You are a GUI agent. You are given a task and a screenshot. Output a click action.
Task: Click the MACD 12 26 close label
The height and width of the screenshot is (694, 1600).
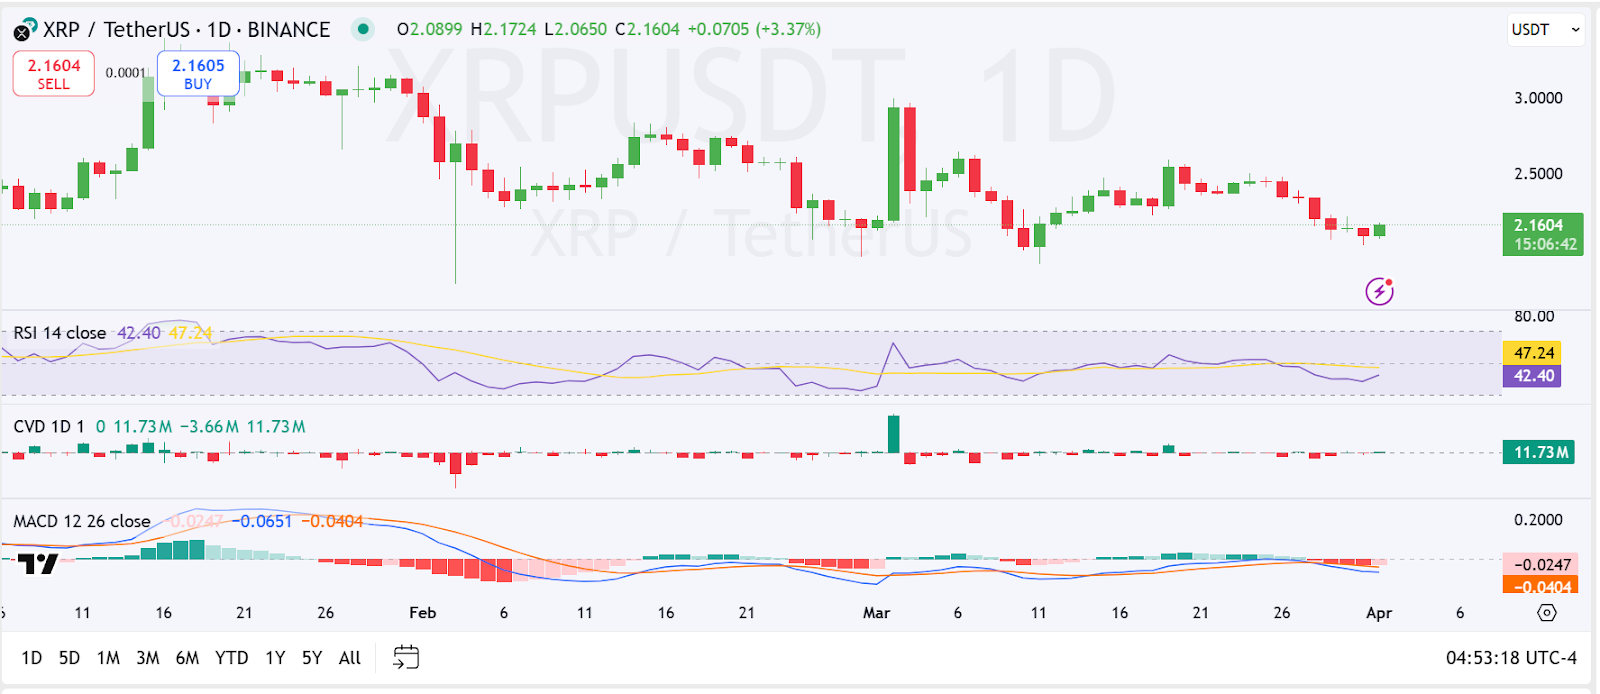[x=82, y=522]
